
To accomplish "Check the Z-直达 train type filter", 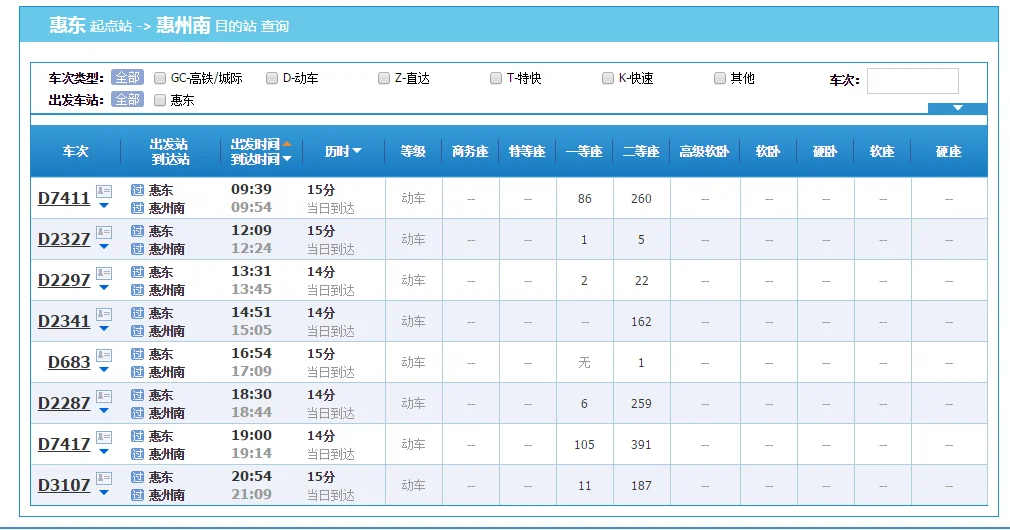I will click(384, 78).
